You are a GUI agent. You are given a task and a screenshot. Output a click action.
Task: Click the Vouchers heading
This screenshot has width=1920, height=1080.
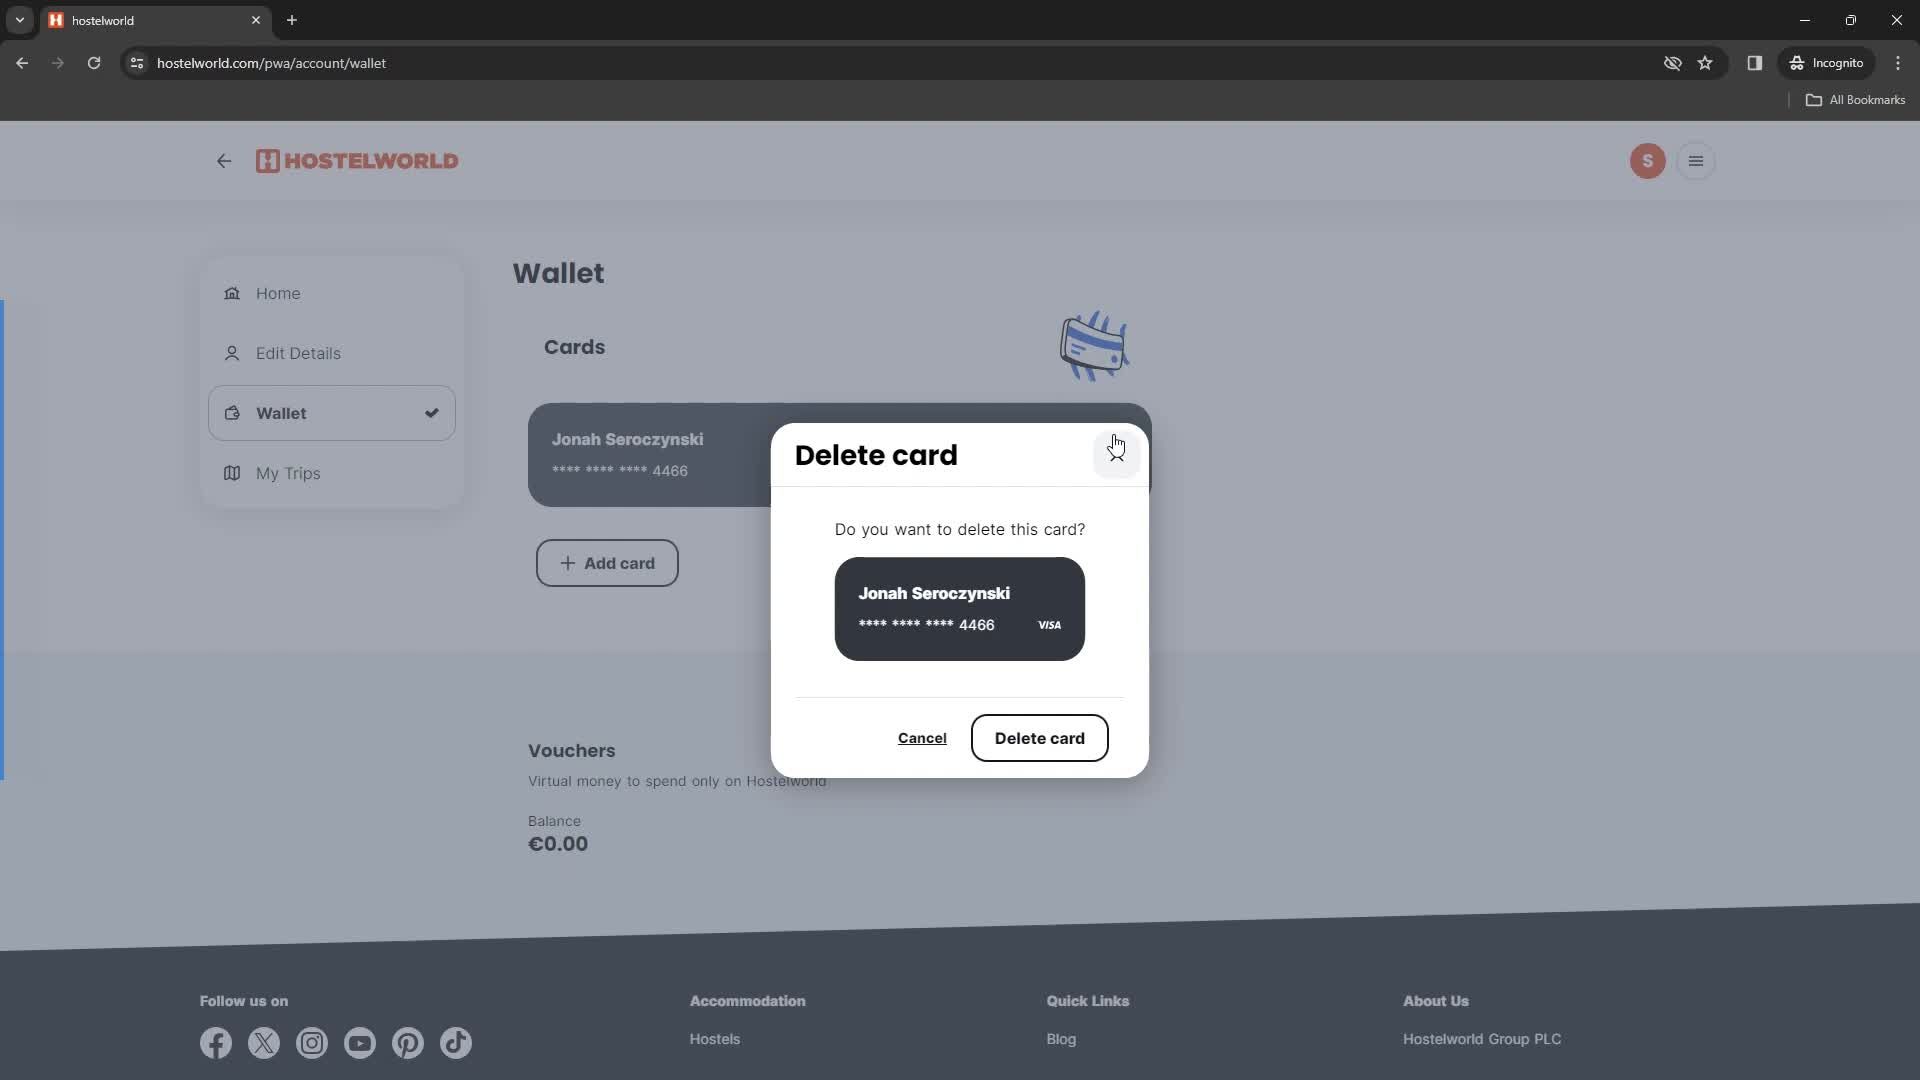tap(571, 751)
